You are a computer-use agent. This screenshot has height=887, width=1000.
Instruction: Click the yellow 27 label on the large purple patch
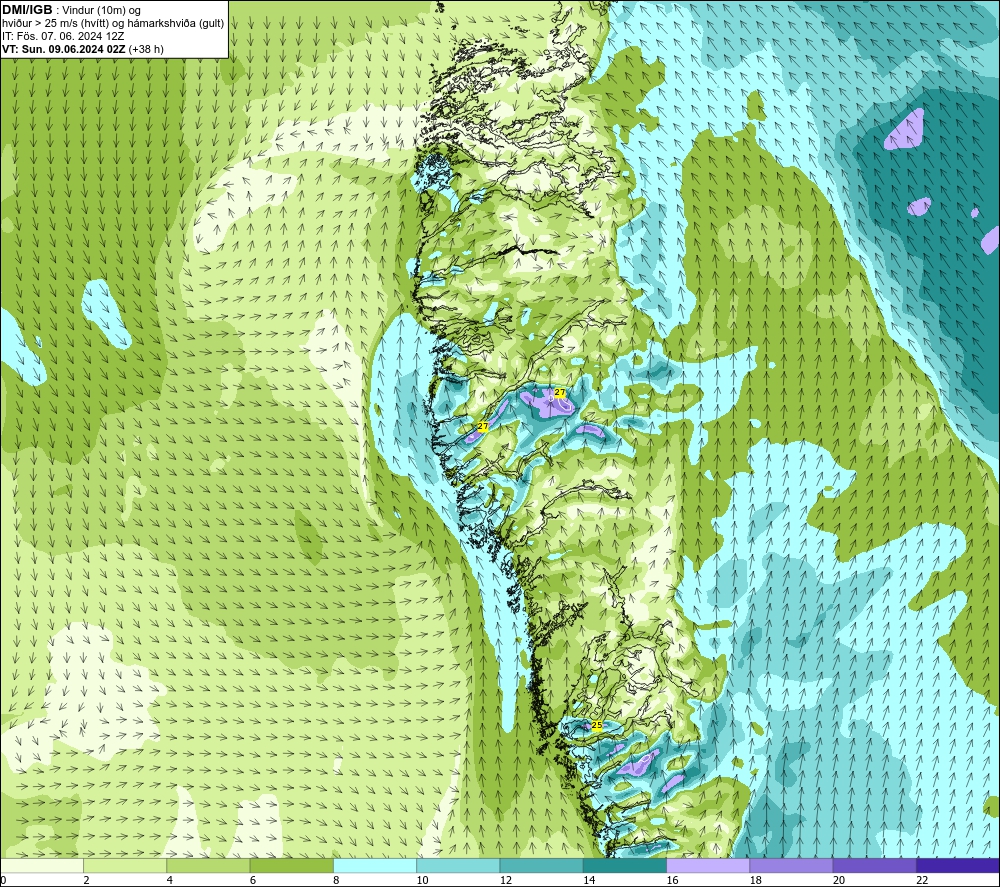point(560,392)
